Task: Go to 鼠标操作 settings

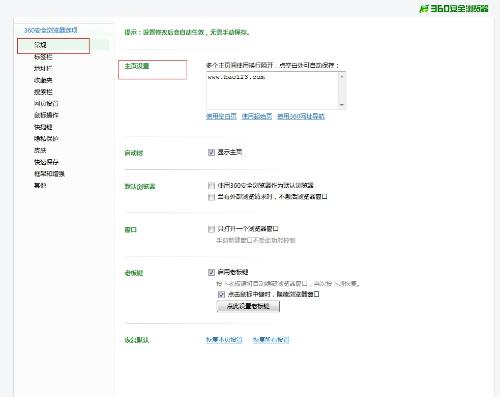Action: coord(46,115)
